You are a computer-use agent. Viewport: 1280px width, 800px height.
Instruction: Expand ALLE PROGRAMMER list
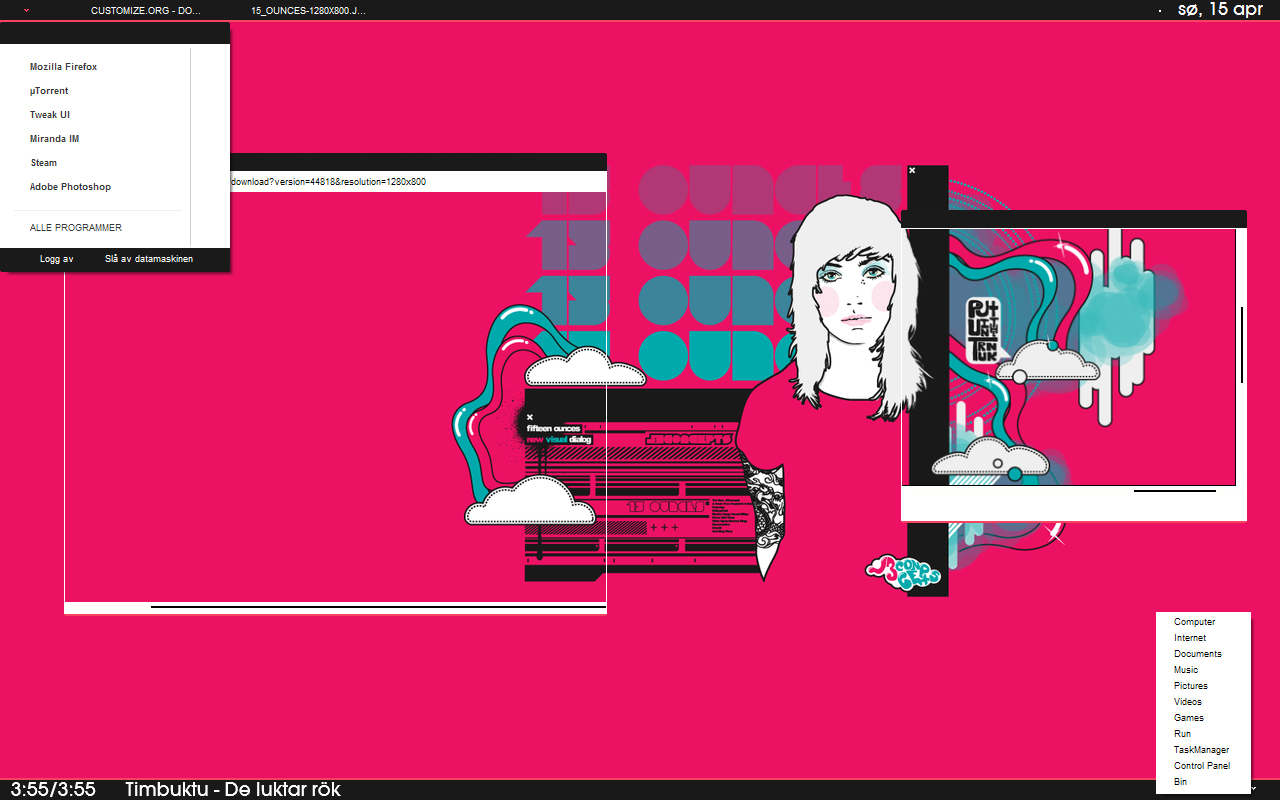pyautogui.click(x=76, y=228)
